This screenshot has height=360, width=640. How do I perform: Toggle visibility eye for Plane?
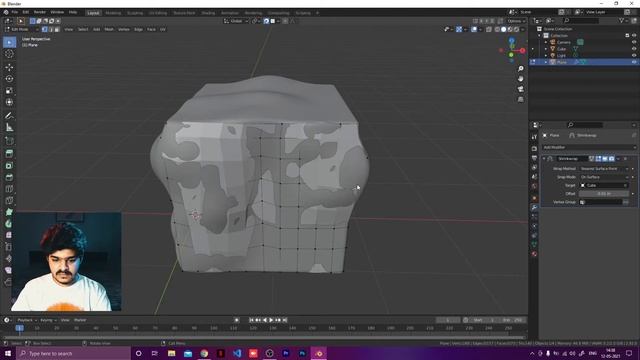pyautogui.click(x=634, y=62)
